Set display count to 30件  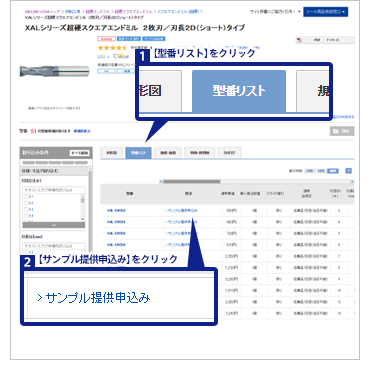pos(310,171)
